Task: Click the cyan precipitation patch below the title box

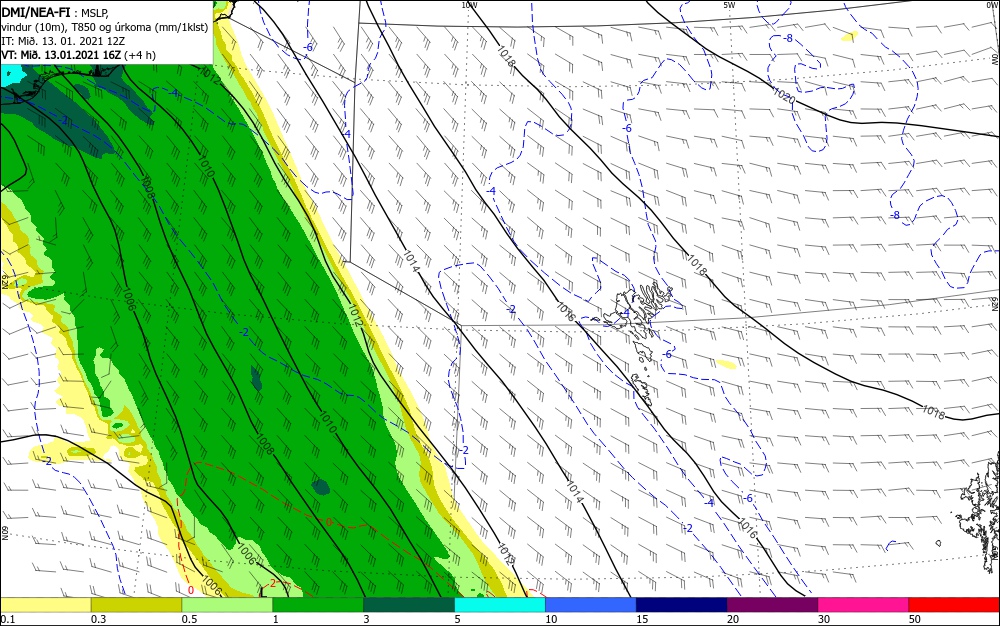Action: 11,76
